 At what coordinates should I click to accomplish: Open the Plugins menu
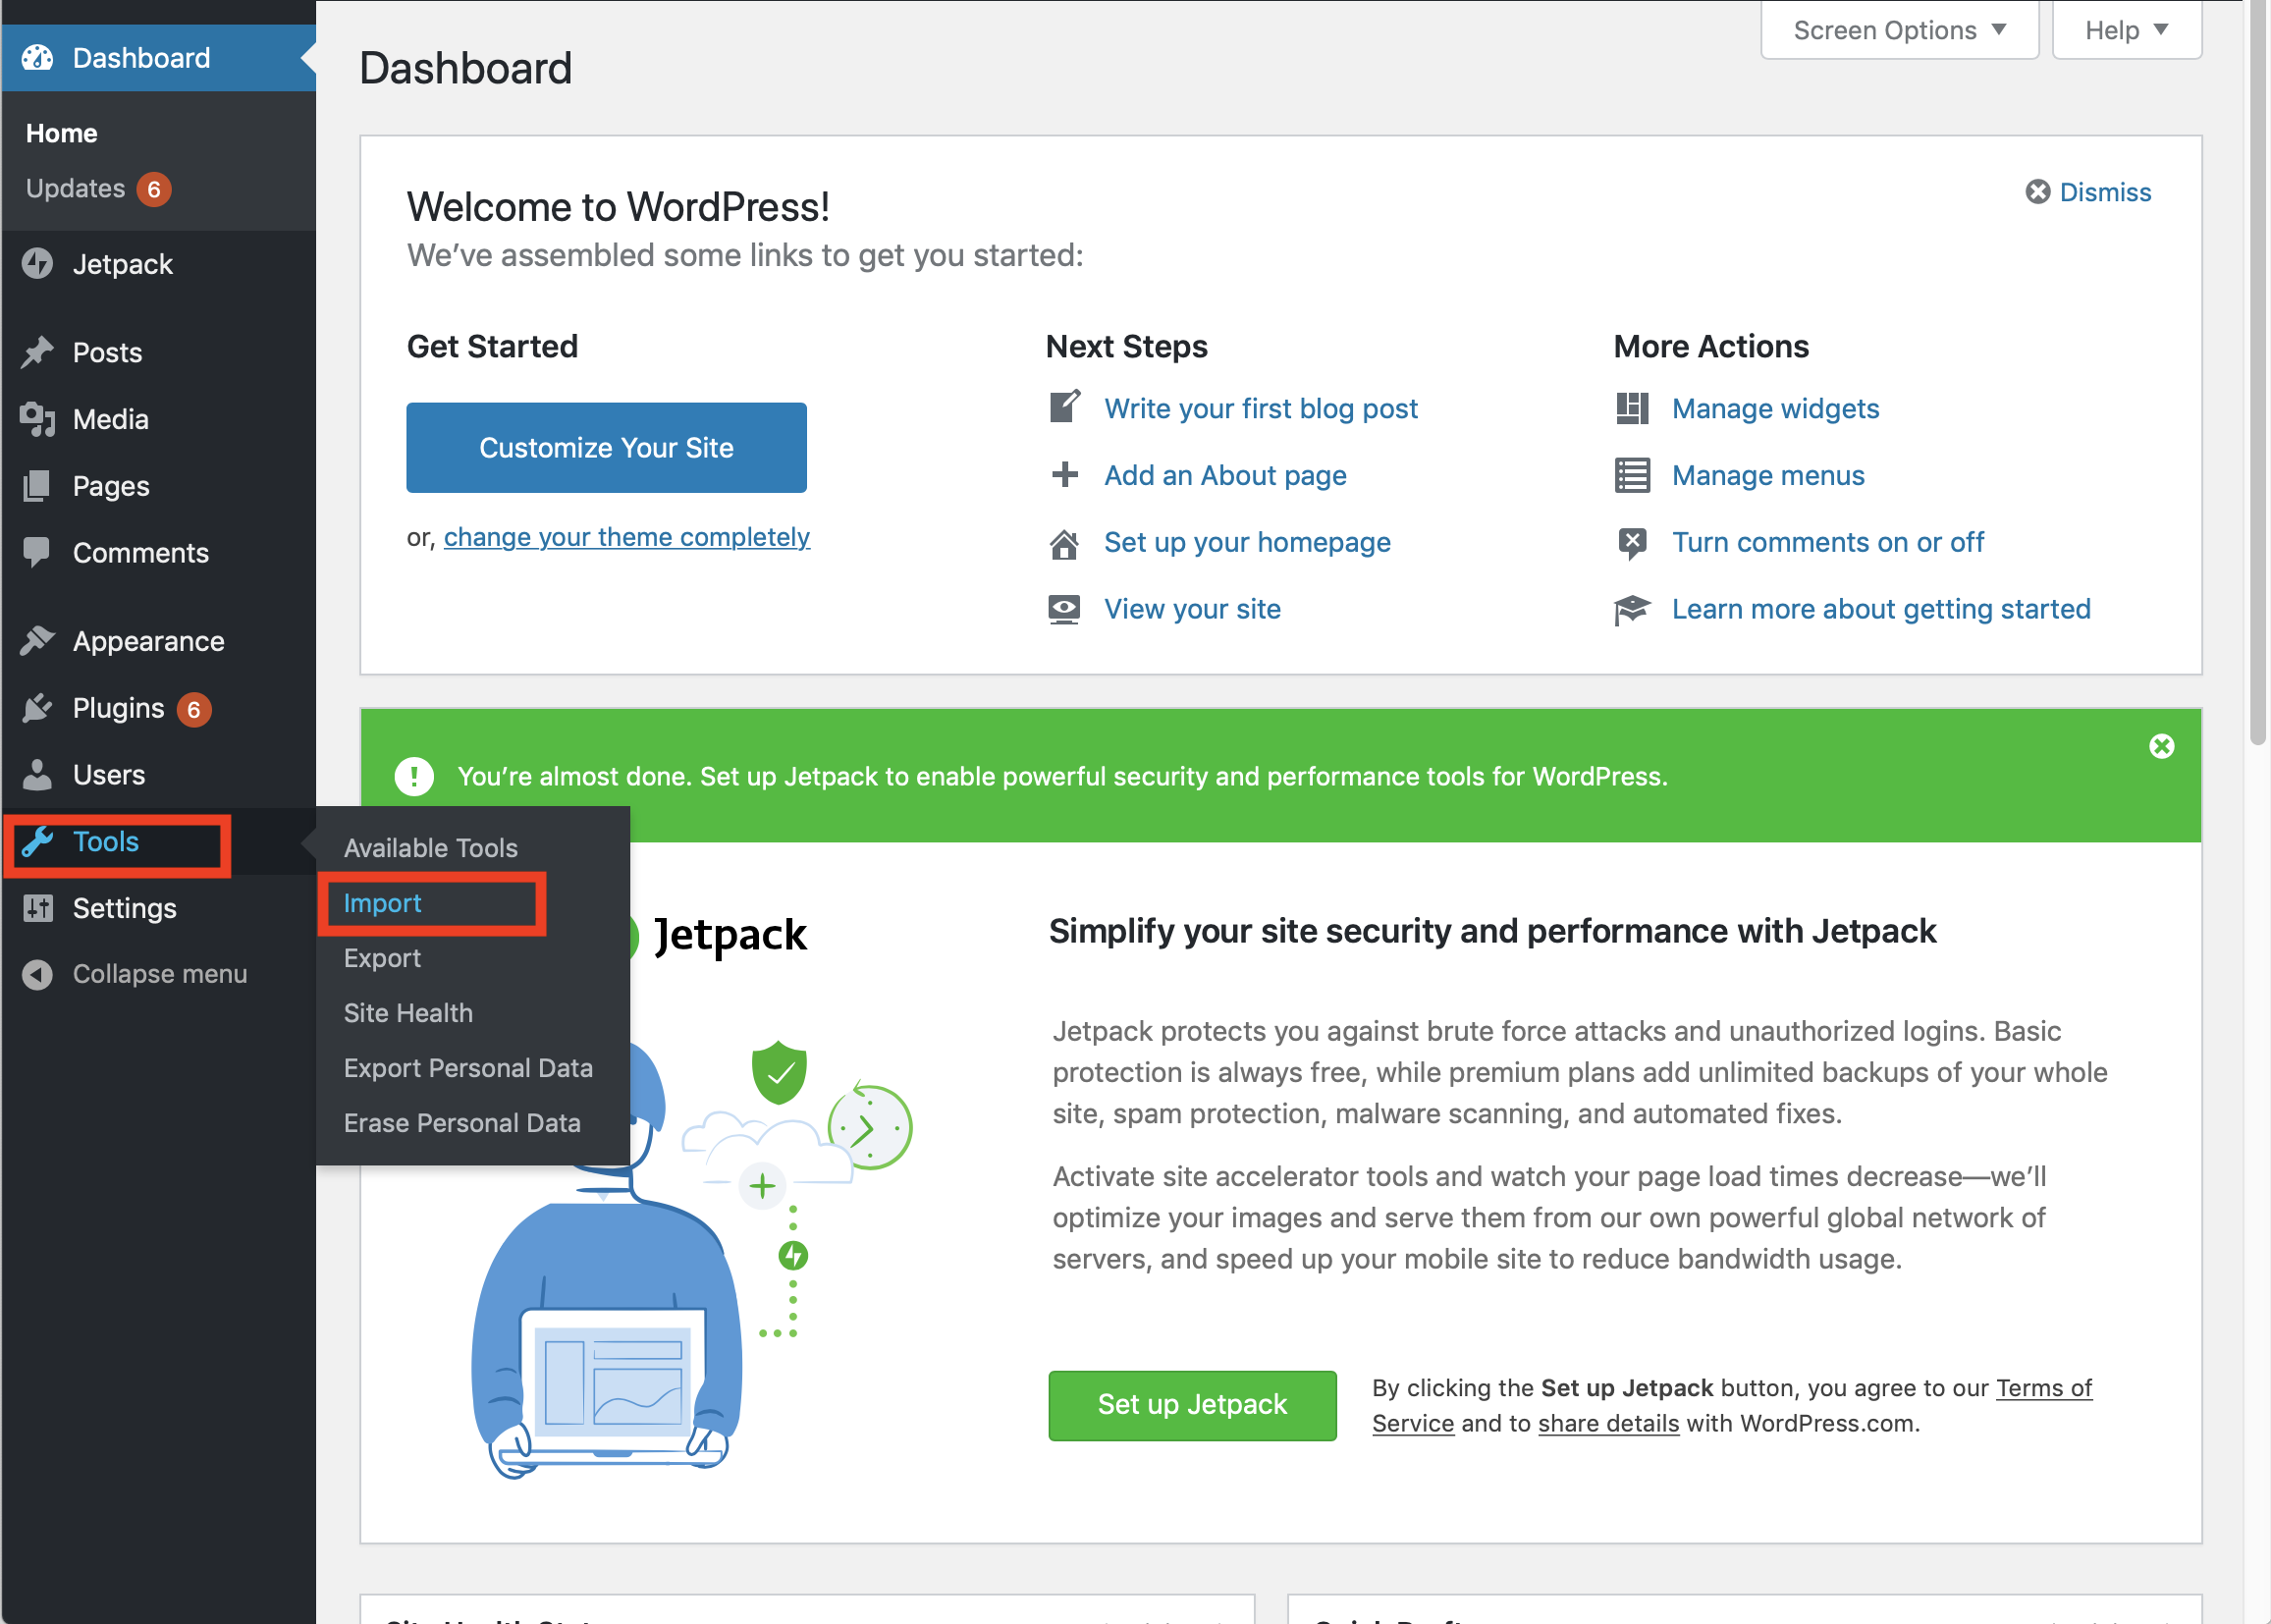click(159, 708)
